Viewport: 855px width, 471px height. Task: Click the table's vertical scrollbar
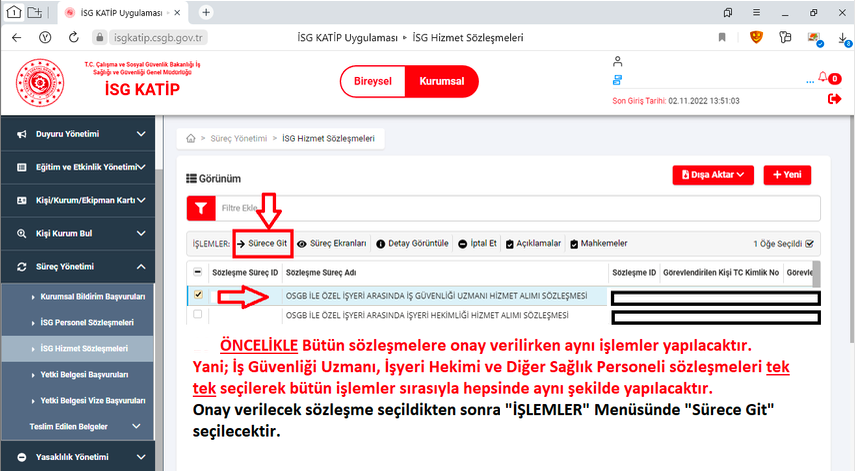pos(816,275)
